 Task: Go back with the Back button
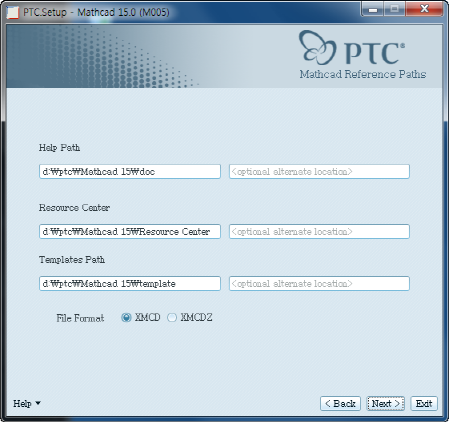coord(340,403)
